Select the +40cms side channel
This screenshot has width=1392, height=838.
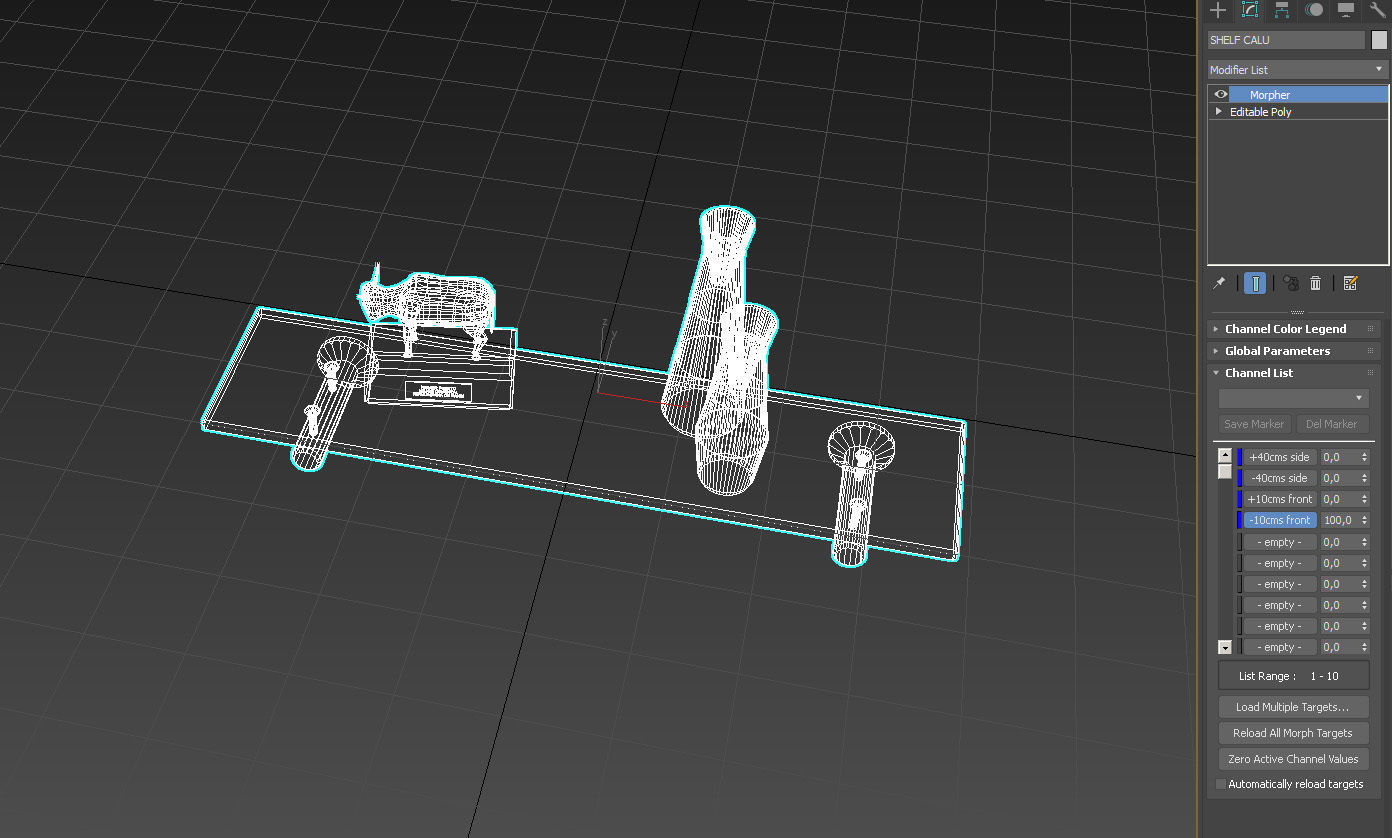1279,457
